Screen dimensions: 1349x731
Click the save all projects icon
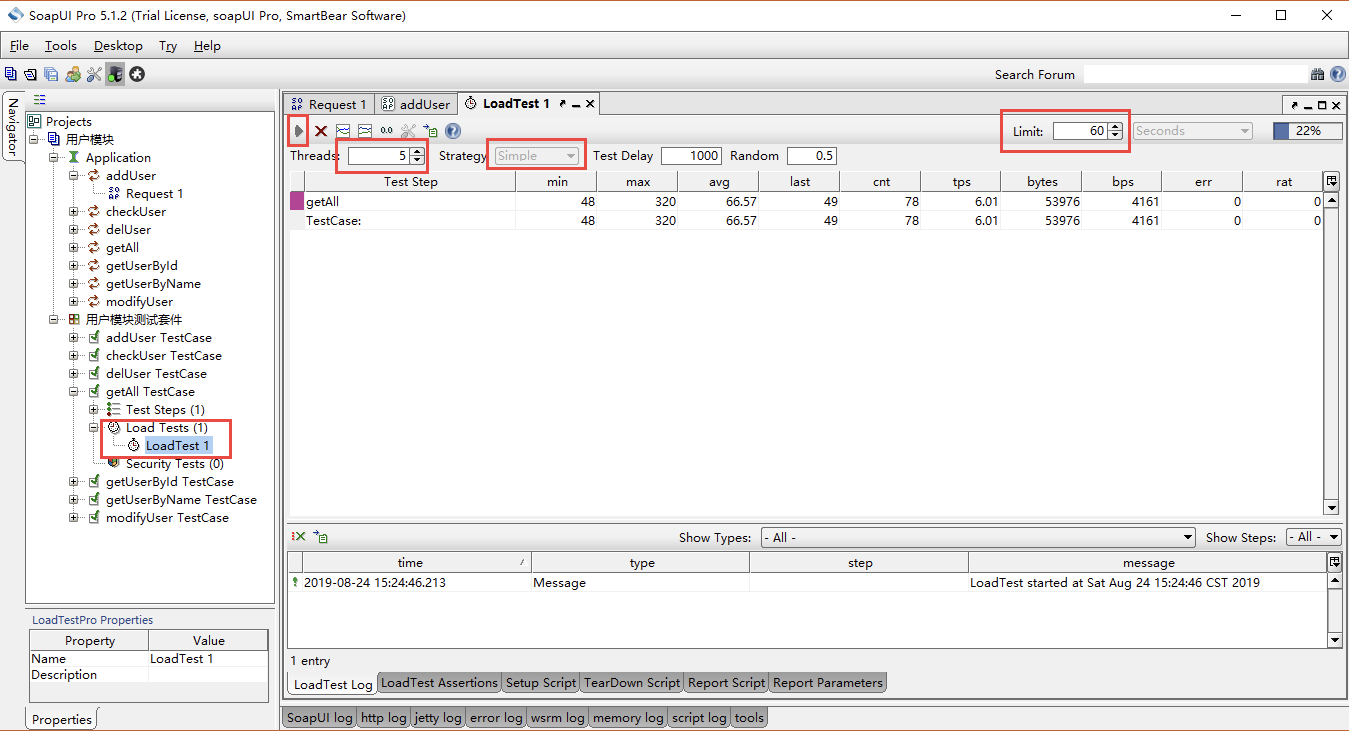[51, 74]
